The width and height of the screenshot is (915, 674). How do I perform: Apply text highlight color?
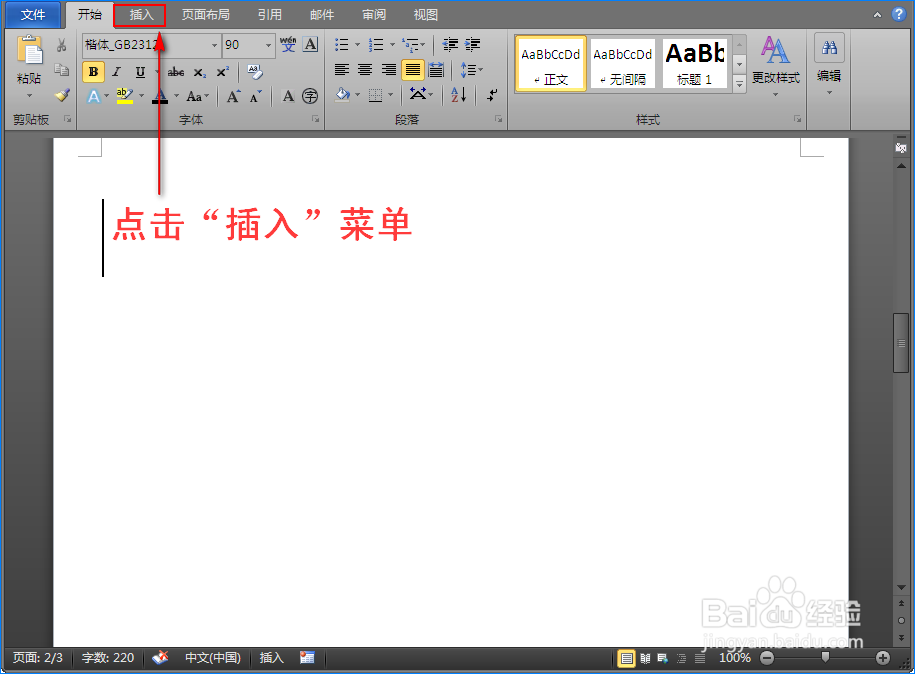pos(122,94)
